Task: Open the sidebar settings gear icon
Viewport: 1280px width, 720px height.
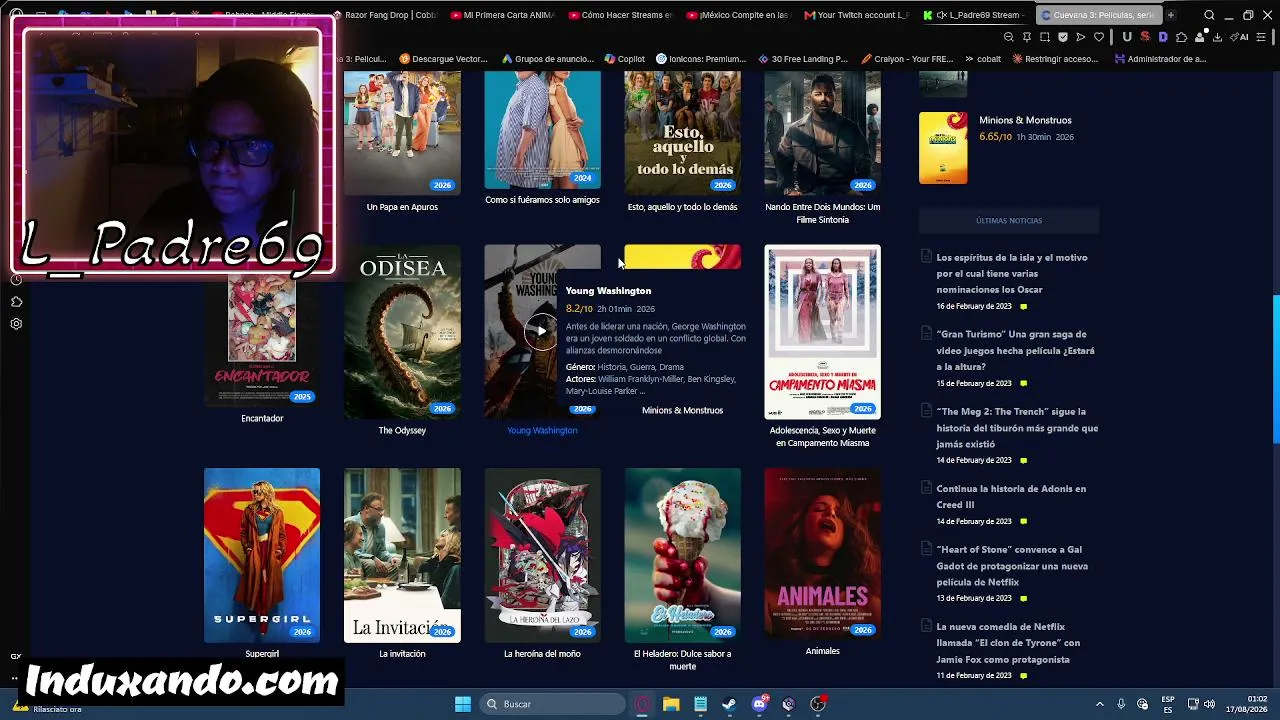Action: pyautogui.click(x=16, y=324)
